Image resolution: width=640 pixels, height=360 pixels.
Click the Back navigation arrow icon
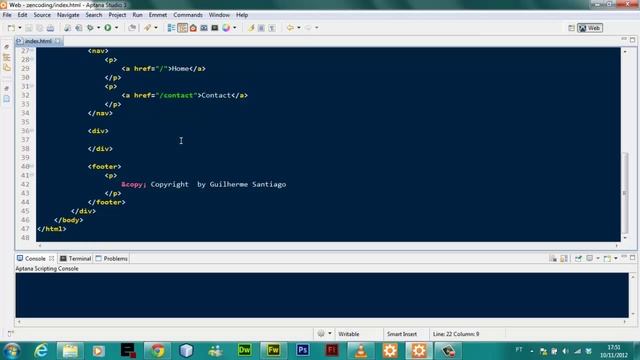(x=290, y=28)
